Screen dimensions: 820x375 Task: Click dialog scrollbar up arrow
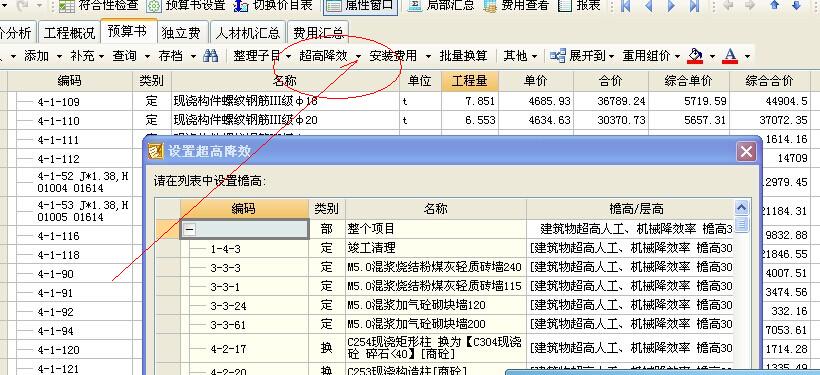pos(742,208)
